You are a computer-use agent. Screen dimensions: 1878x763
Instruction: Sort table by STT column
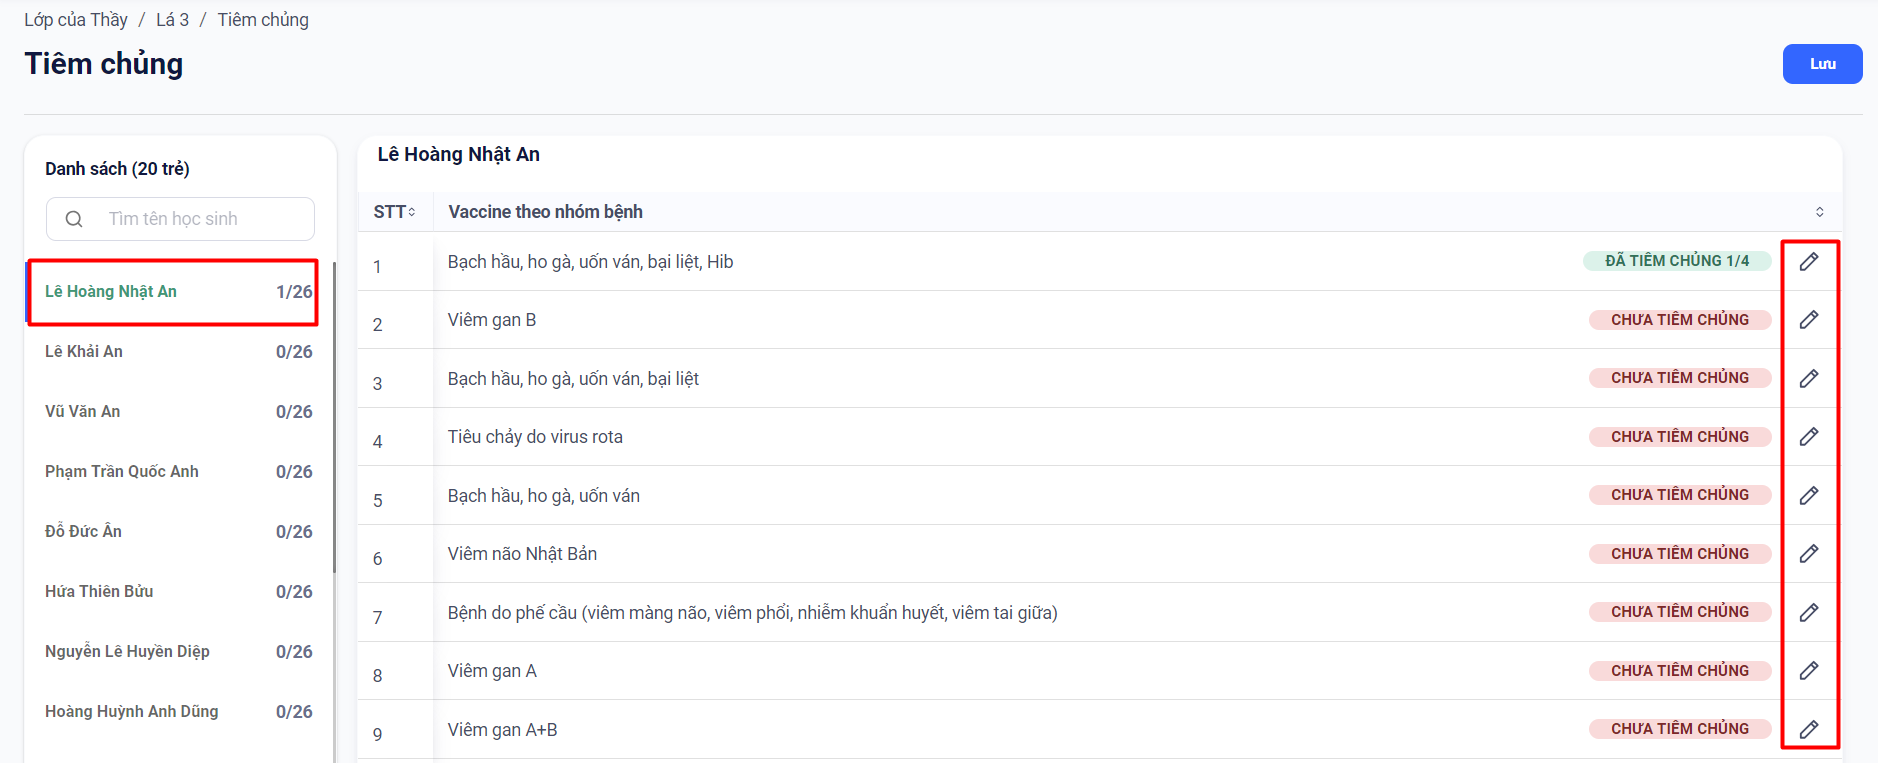[394, 212]
